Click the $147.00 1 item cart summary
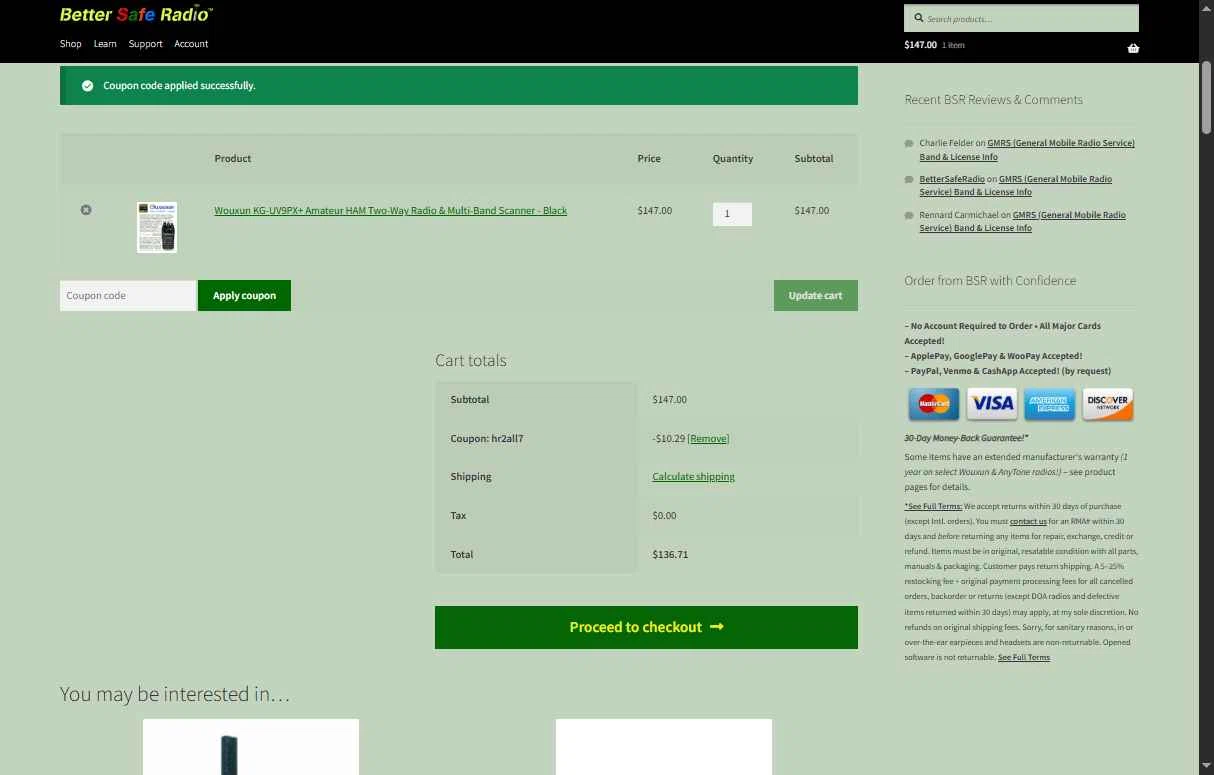This screenshot has height=775, width=1214. tap(934, 45)
